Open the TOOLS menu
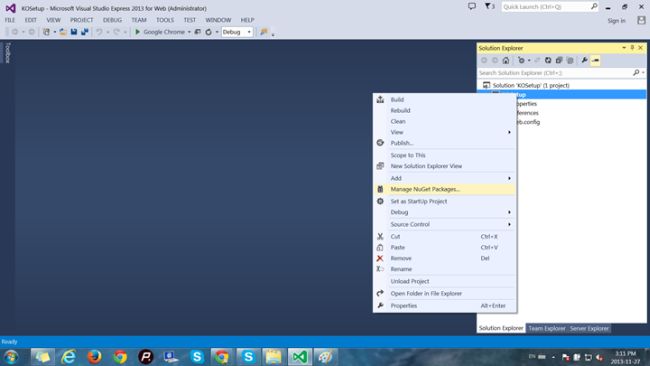The height and width of the screenshot is (366, 650). 165,20
